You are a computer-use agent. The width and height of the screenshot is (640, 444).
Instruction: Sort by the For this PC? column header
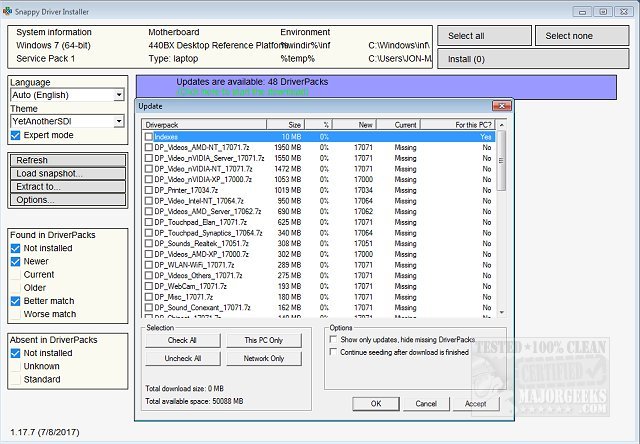click(x=458, y=124)
